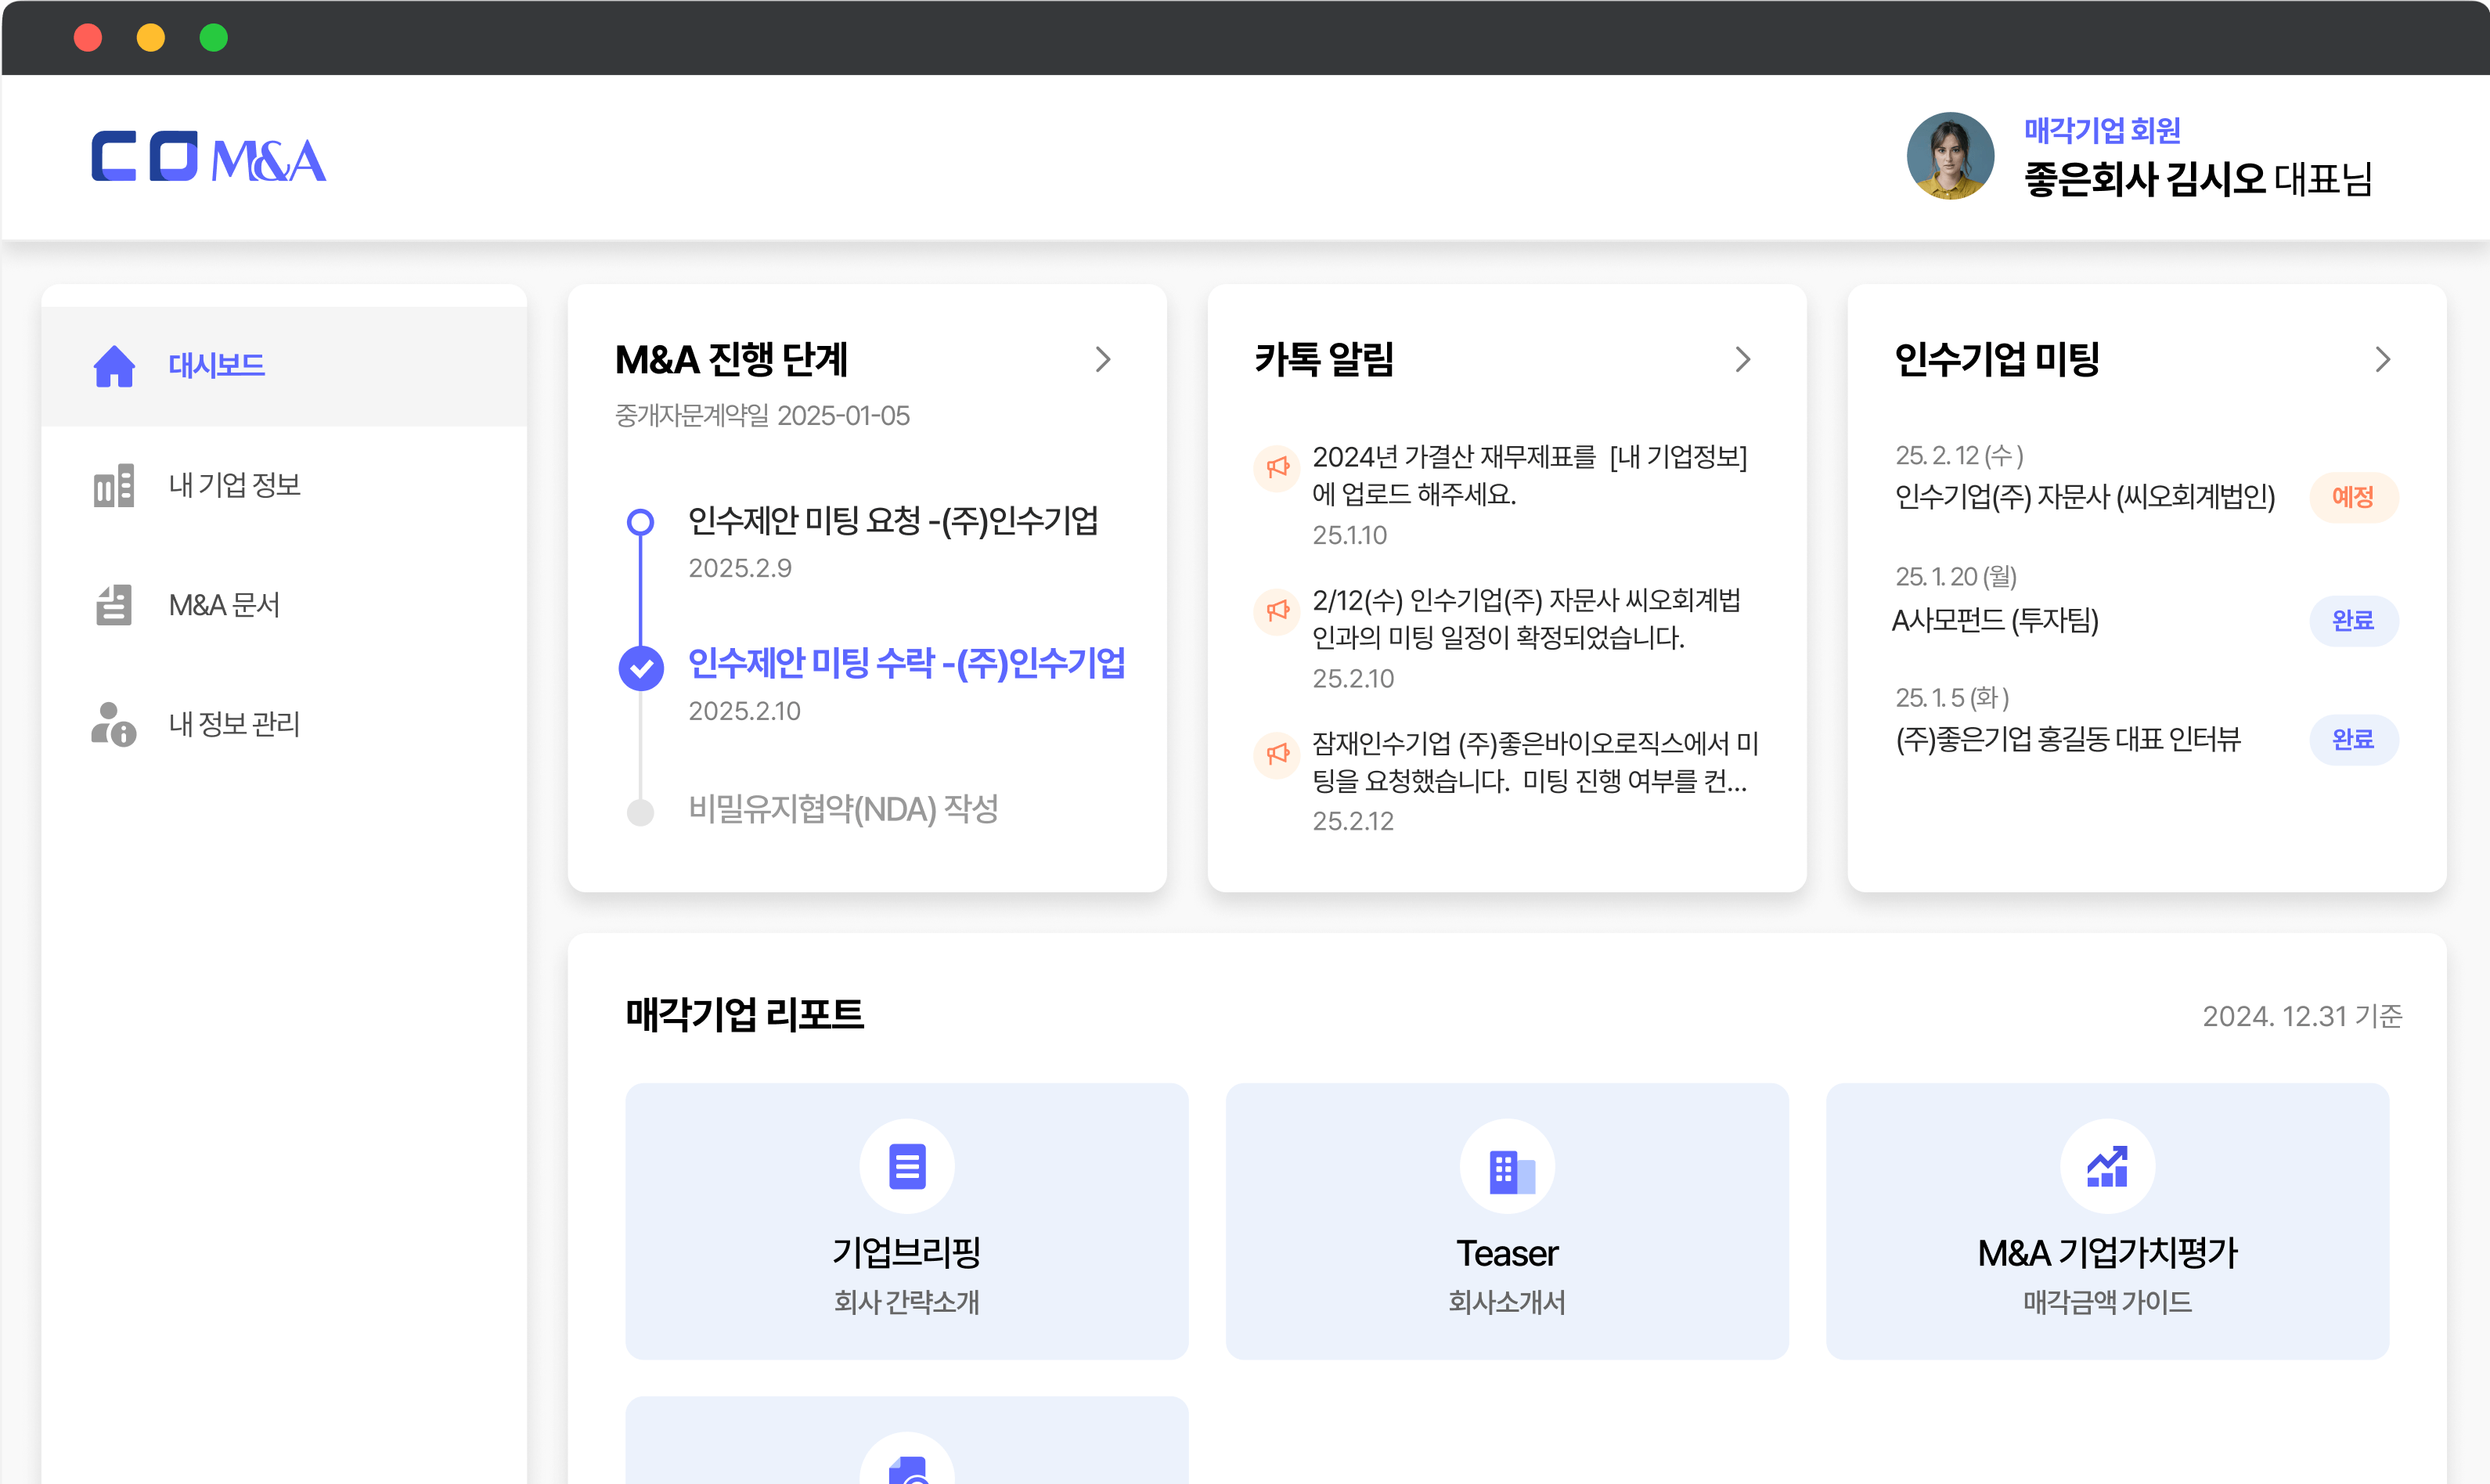The image size is (2490, 1484).
Task: Open the M&A 기업가치평가 report card
Action: [x=2107, y=1221]
